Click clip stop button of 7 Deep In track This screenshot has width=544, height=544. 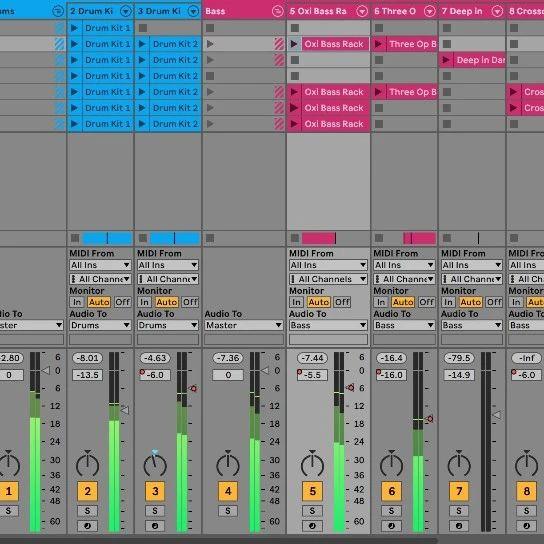447,238
